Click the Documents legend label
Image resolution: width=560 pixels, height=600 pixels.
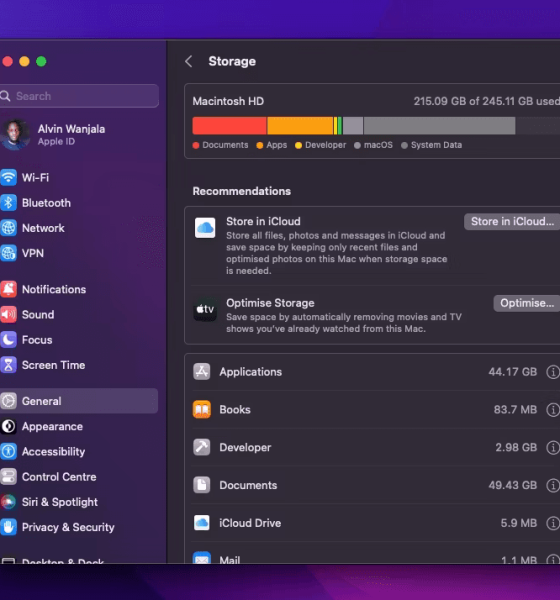225,145
